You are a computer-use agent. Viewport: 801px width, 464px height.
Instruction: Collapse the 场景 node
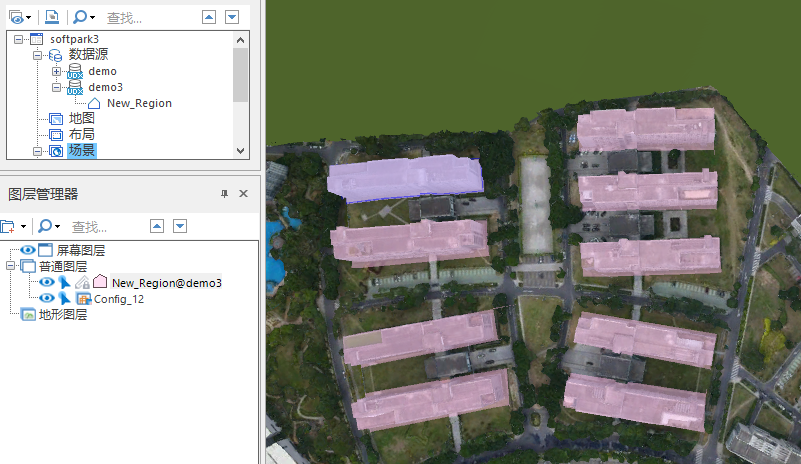[37, 152]
